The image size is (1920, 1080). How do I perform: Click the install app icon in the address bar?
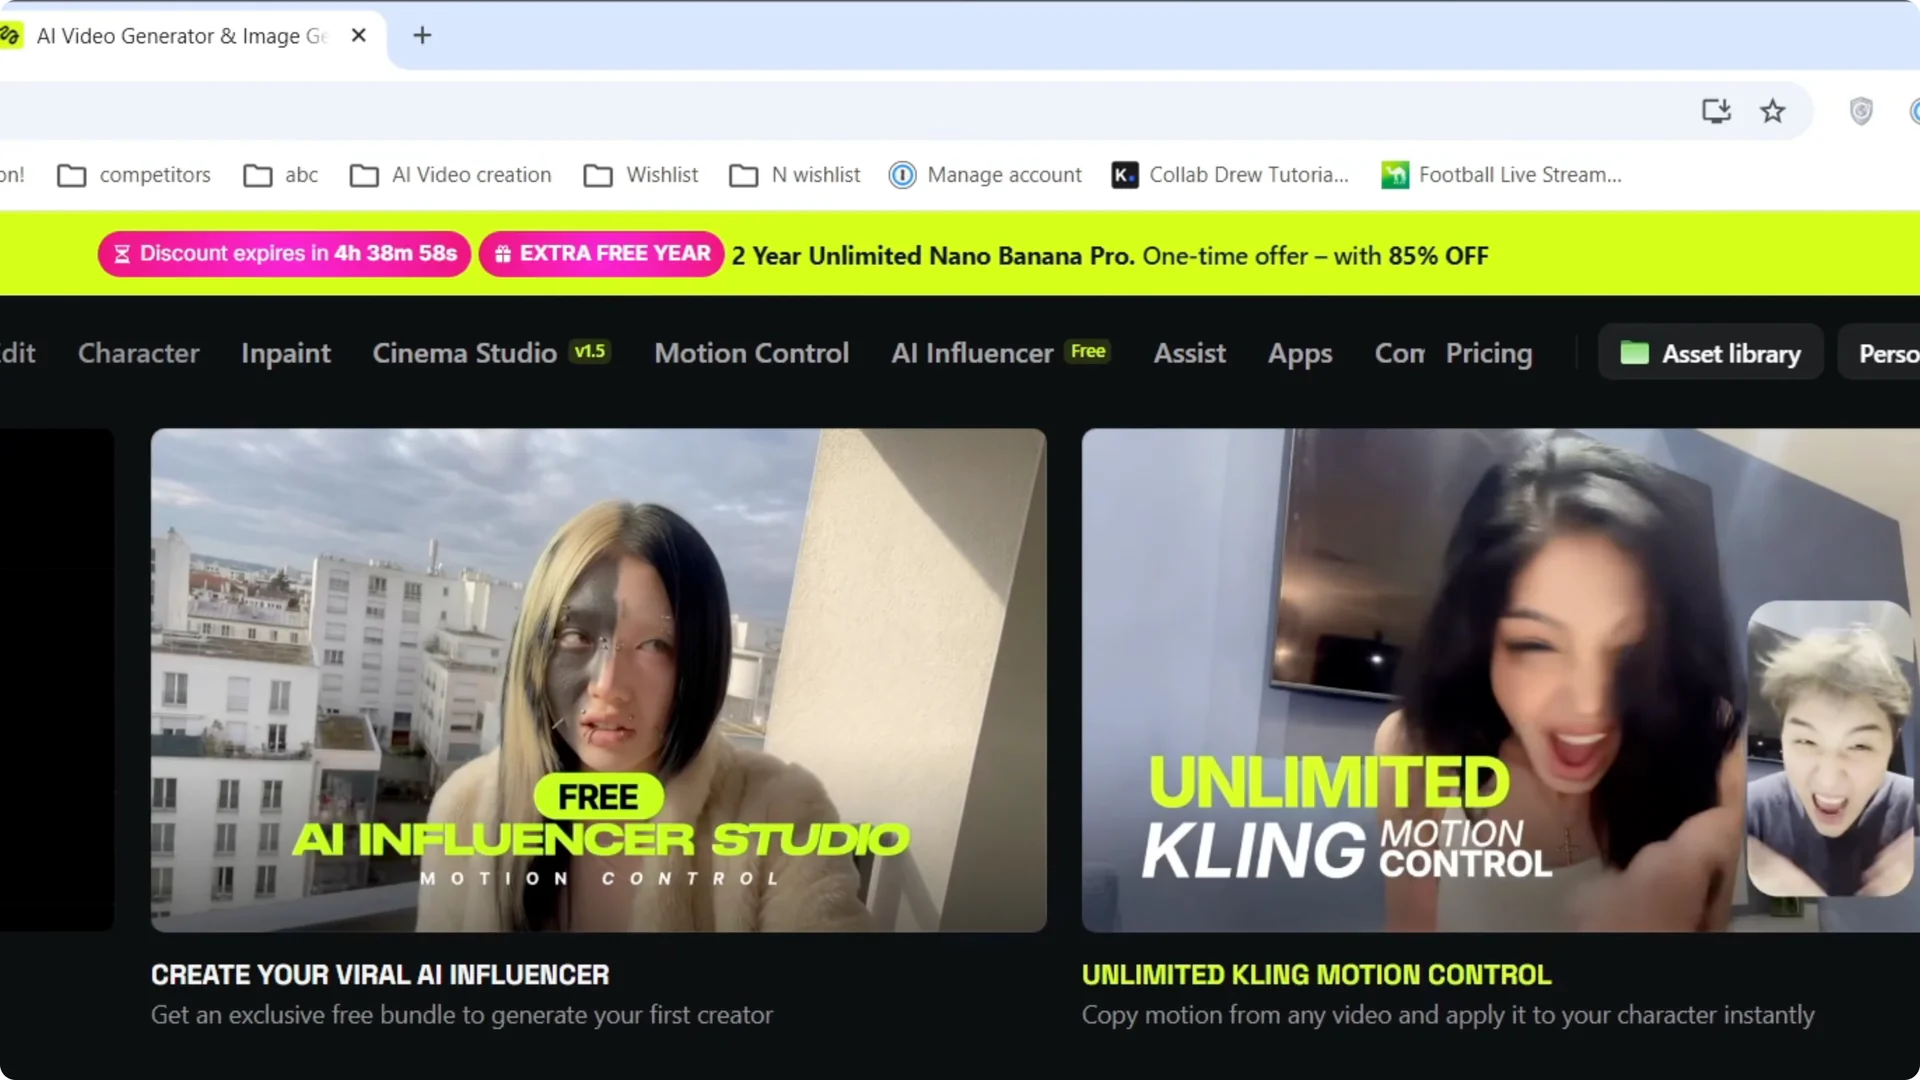tap(1716, 111)
